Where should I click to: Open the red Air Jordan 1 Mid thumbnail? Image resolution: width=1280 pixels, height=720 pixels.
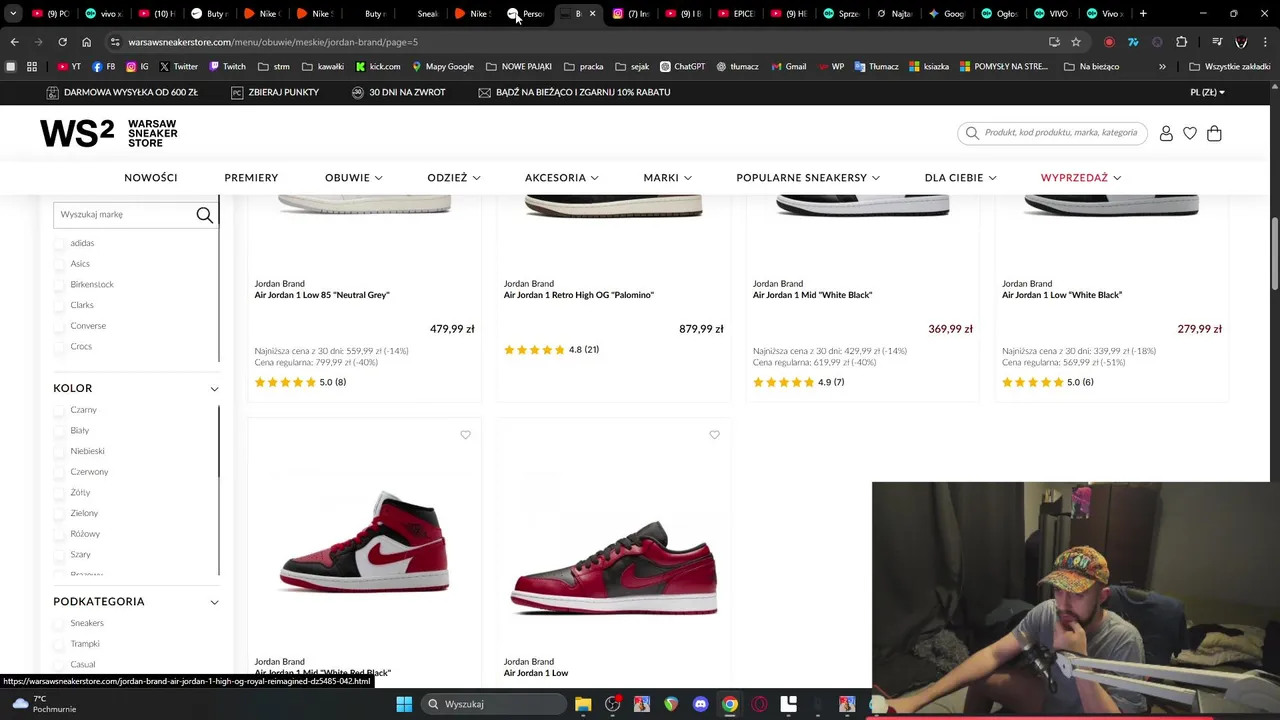tap(365, 542)
